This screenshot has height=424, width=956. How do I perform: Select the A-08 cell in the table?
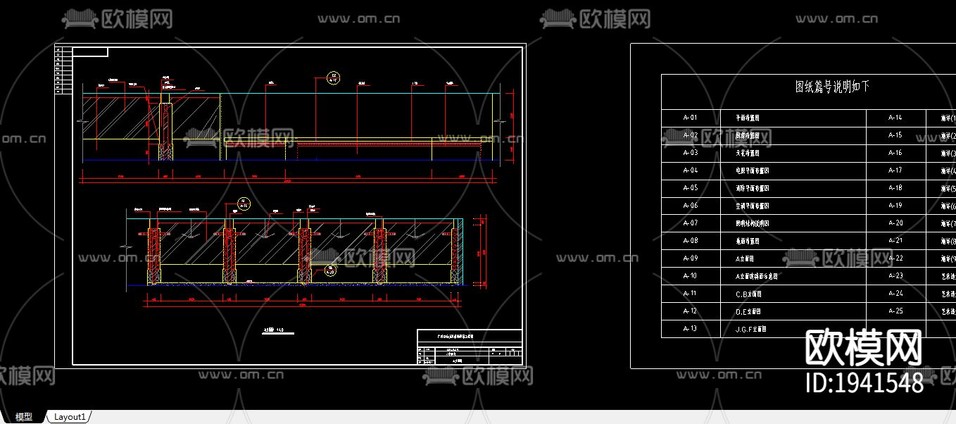point(691,241)
